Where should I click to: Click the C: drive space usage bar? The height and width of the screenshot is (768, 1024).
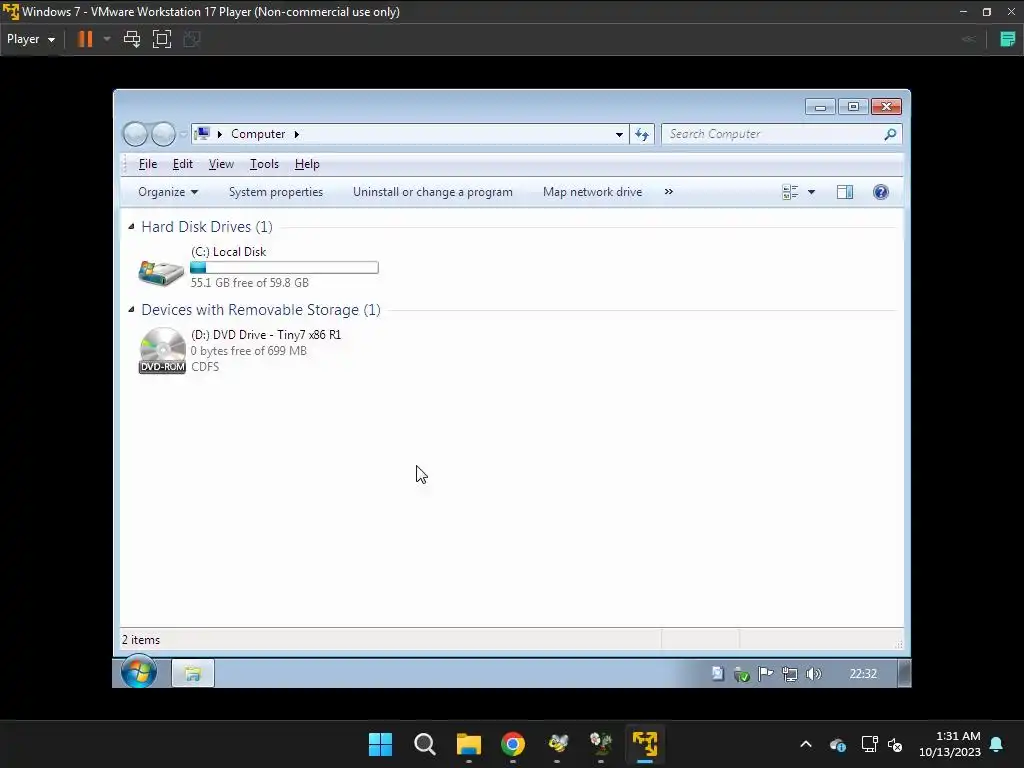pos(284,267)
